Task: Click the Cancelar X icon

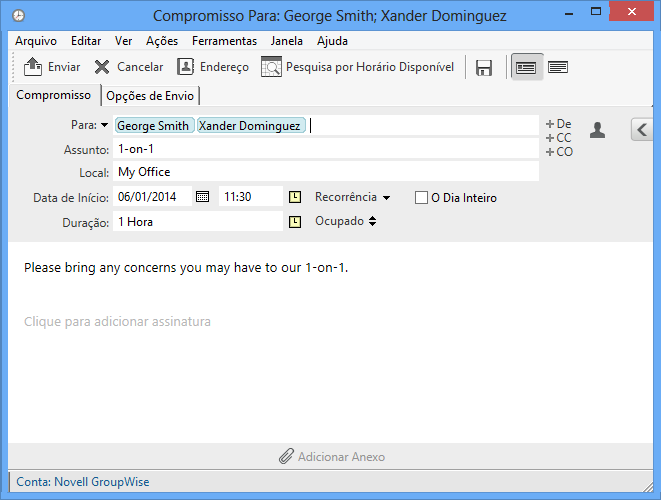Action: click(102, 67)
